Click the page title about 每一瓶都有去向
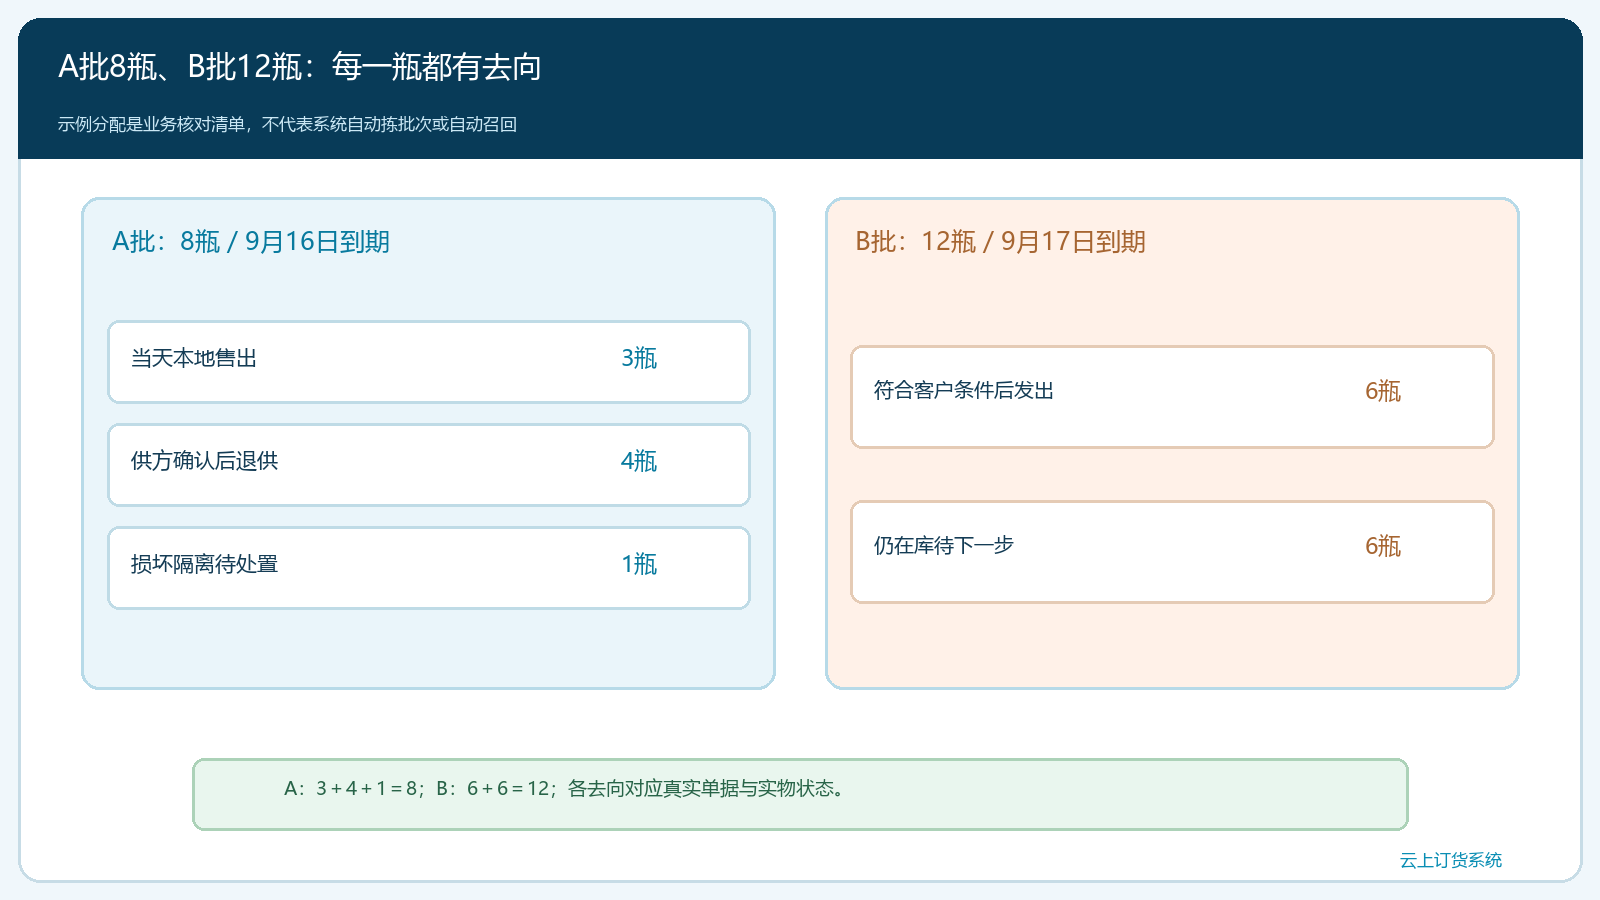This screenshot has height=900, width=1600. click(x=300, y=67)
